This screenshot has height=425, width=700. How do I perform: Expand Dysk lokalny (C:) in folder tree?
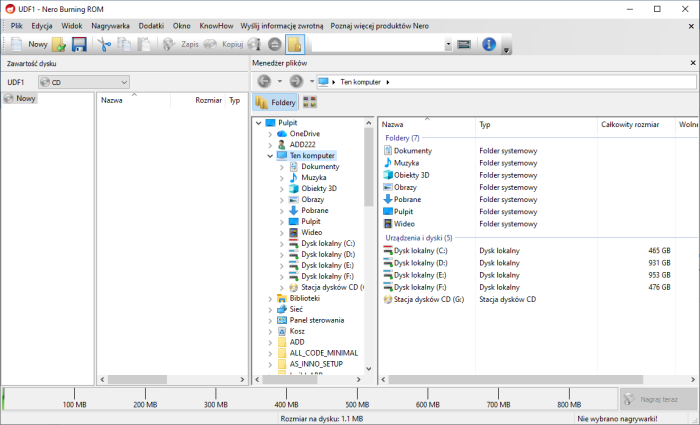coord(282,244)
